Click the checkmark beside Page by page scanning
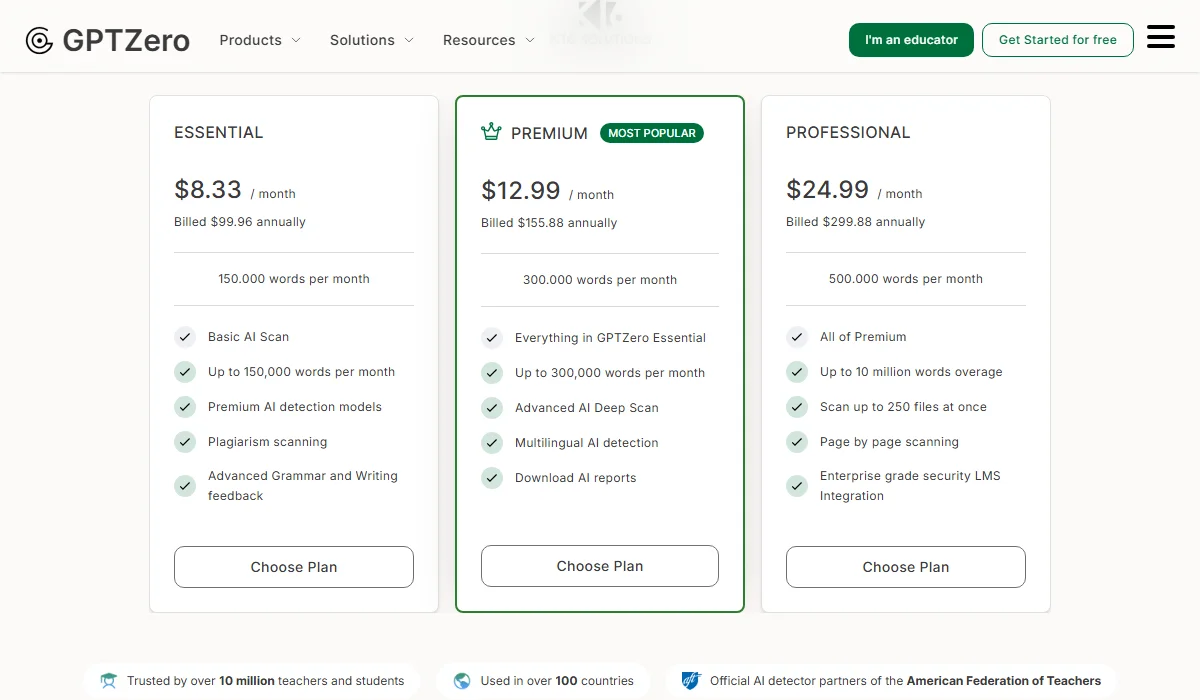 (x=797, y=441)
